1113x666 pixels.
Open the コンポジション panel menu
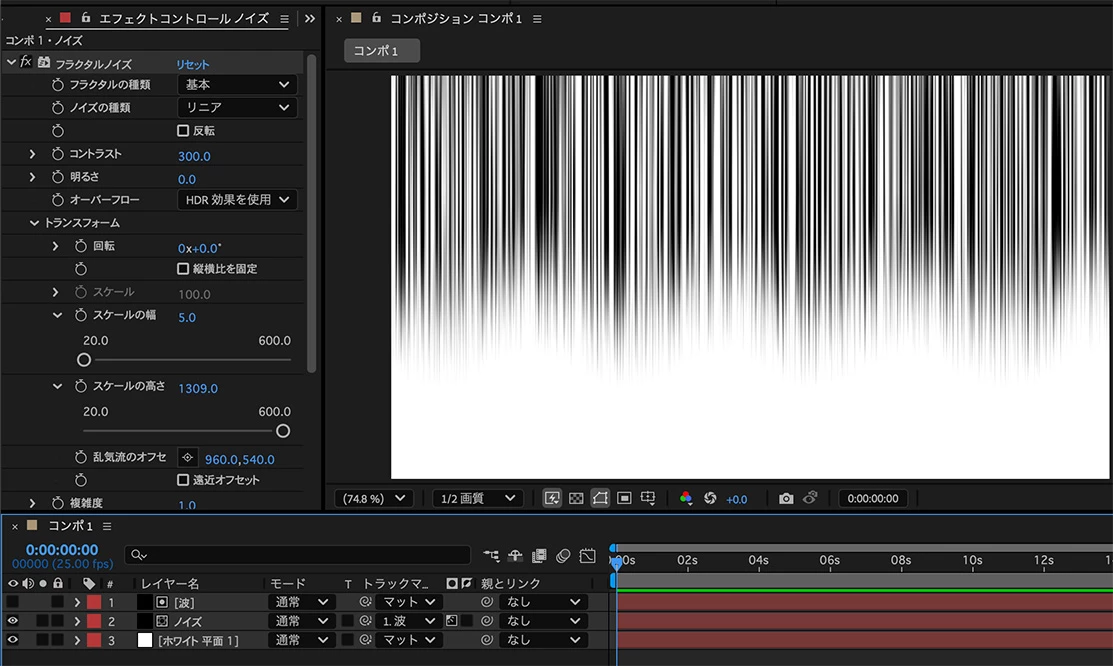coord(537,19)
